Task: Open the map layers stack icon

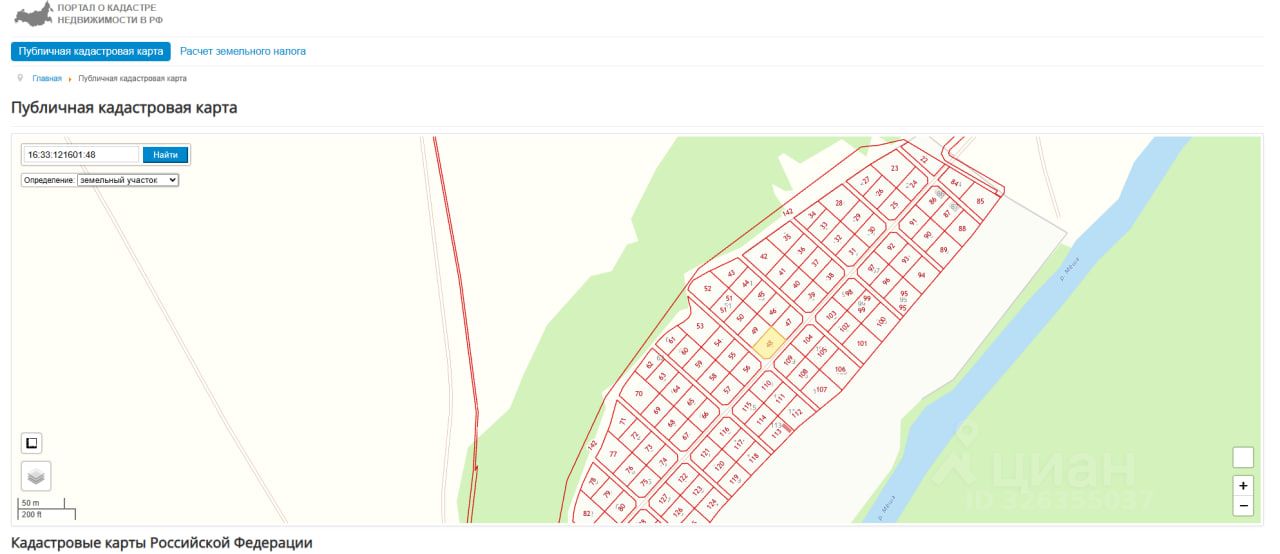Action: coord(36,476)
